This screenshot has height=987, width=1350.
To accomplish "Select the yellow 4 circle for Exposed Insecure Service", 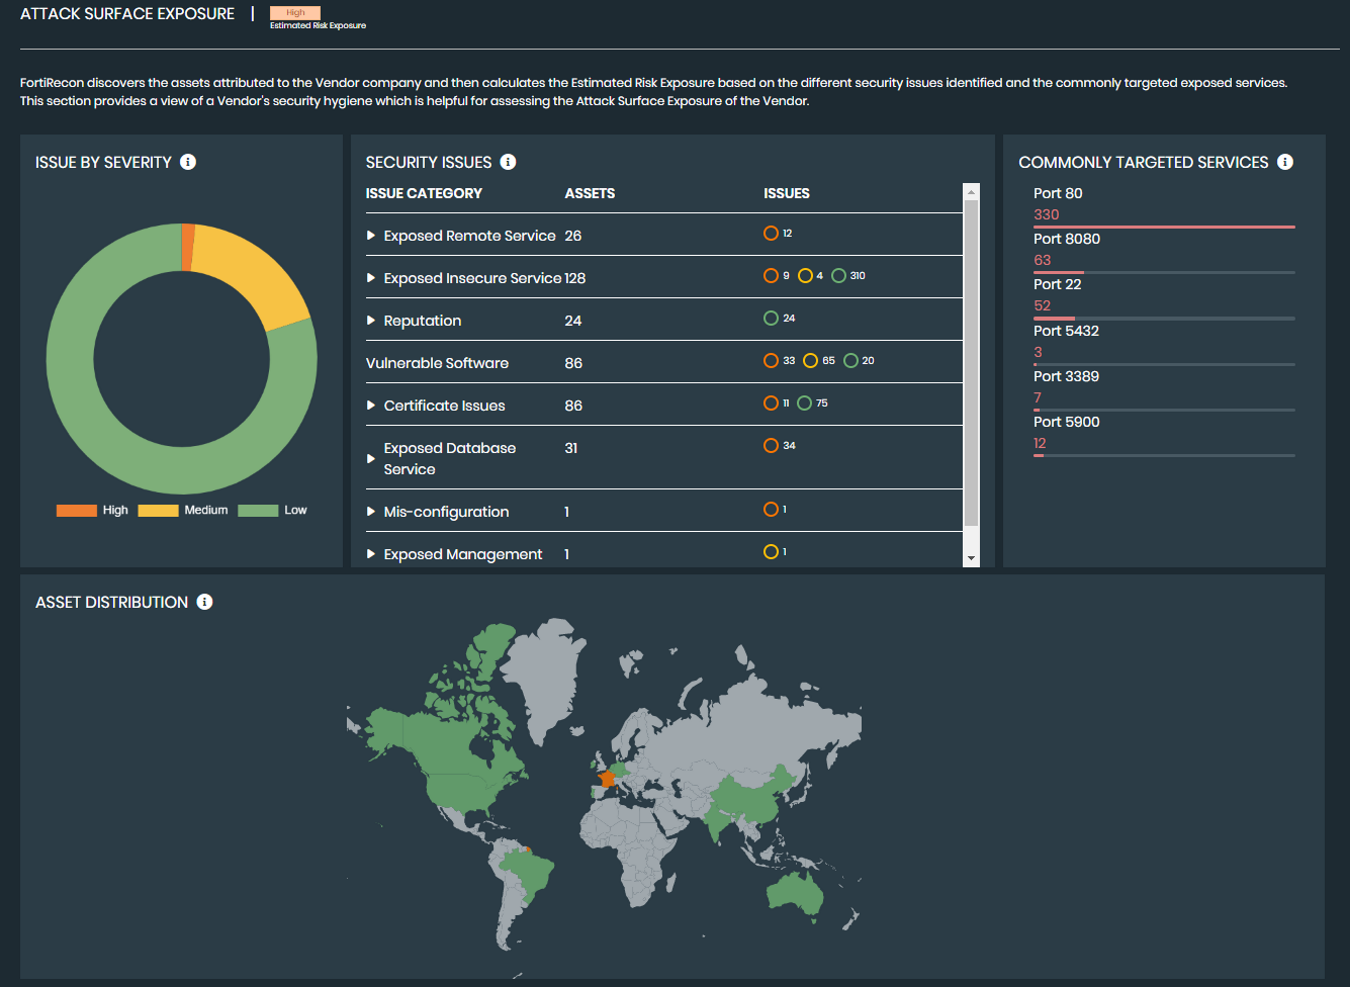I will [x=805, y=276].
